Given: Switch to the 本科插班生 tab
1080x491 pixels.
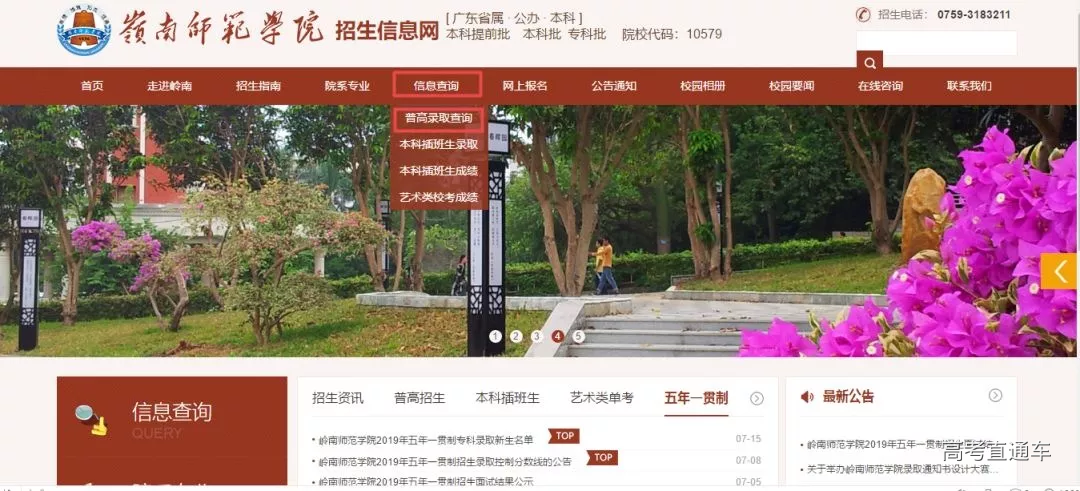Looking at the screenshot, I should point(508,398).
